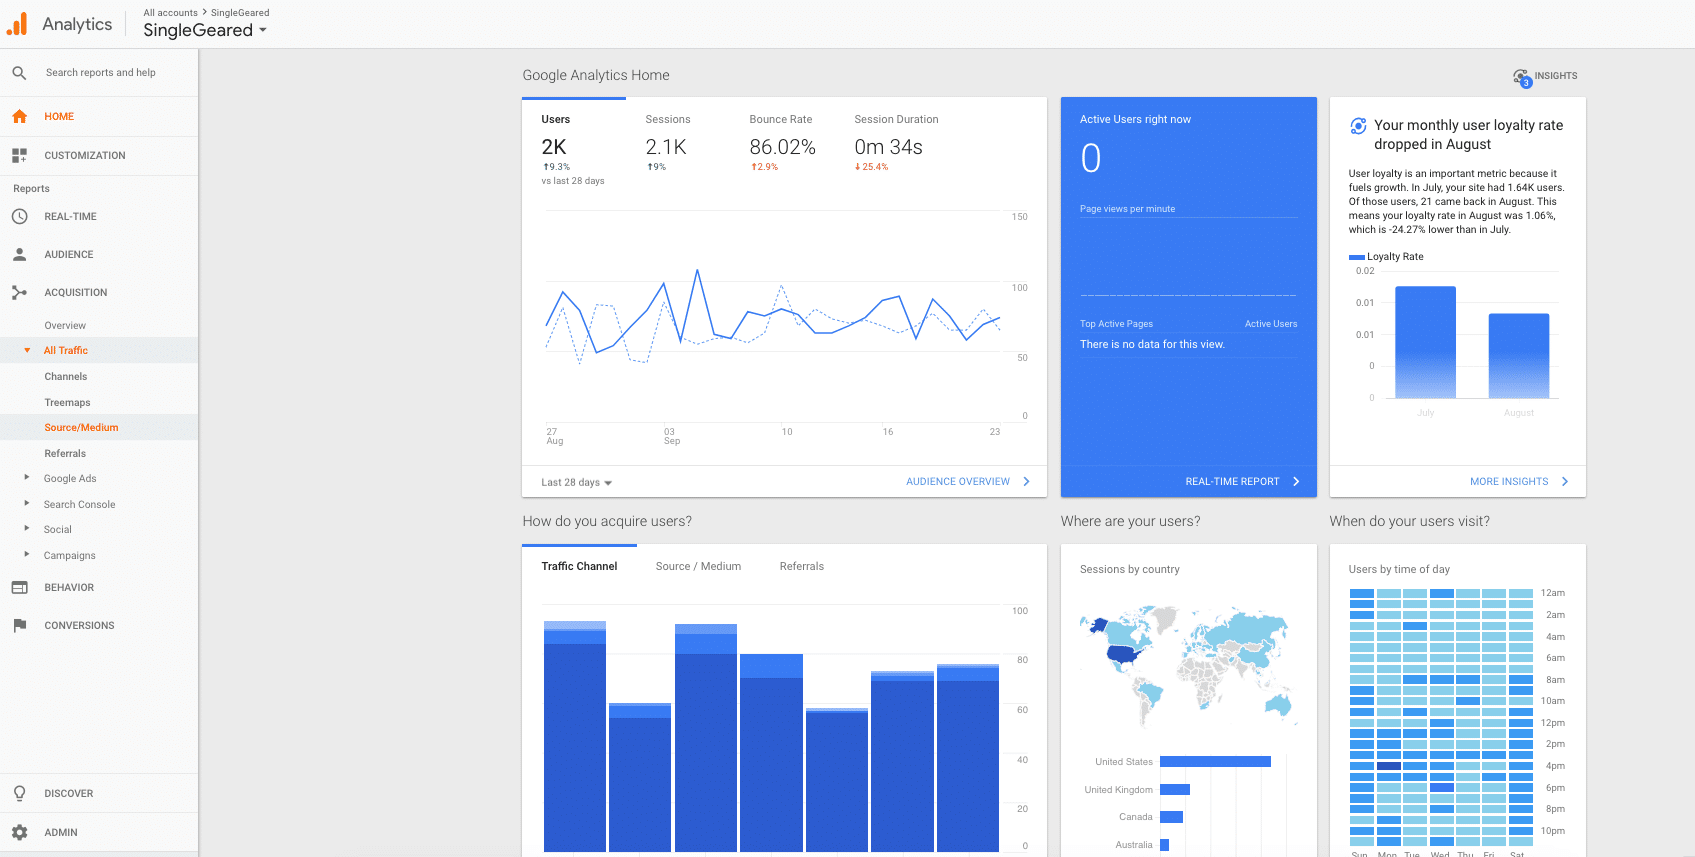Click the United Kingdom sessions bar

(1175, 790)
